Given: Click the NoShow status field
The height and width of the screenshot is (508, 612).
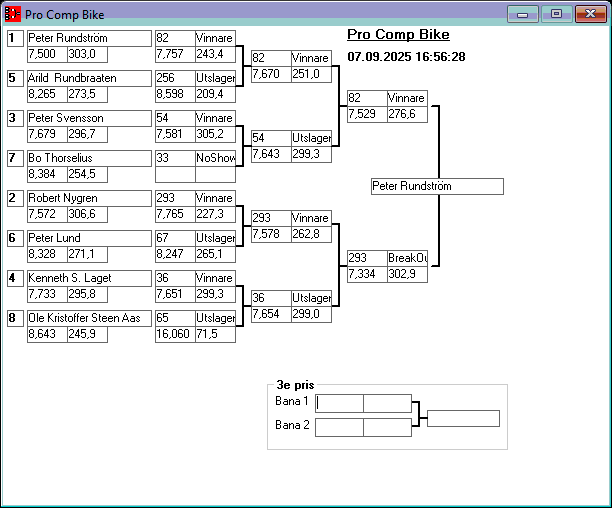Looking at the screenshot, I should point(215,158).
